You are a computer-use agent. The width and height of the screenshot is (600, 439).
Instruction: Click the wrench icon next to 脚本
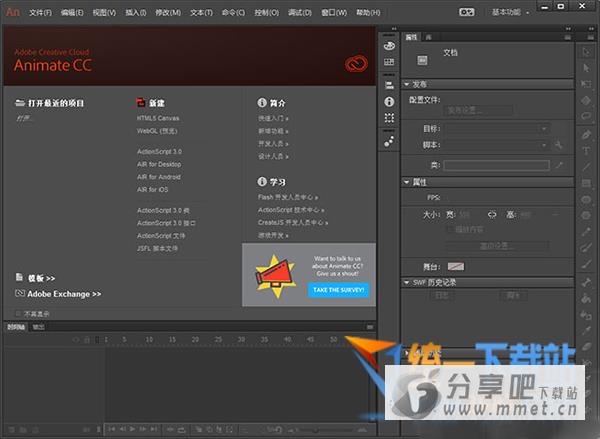click(x=559, y=145)
